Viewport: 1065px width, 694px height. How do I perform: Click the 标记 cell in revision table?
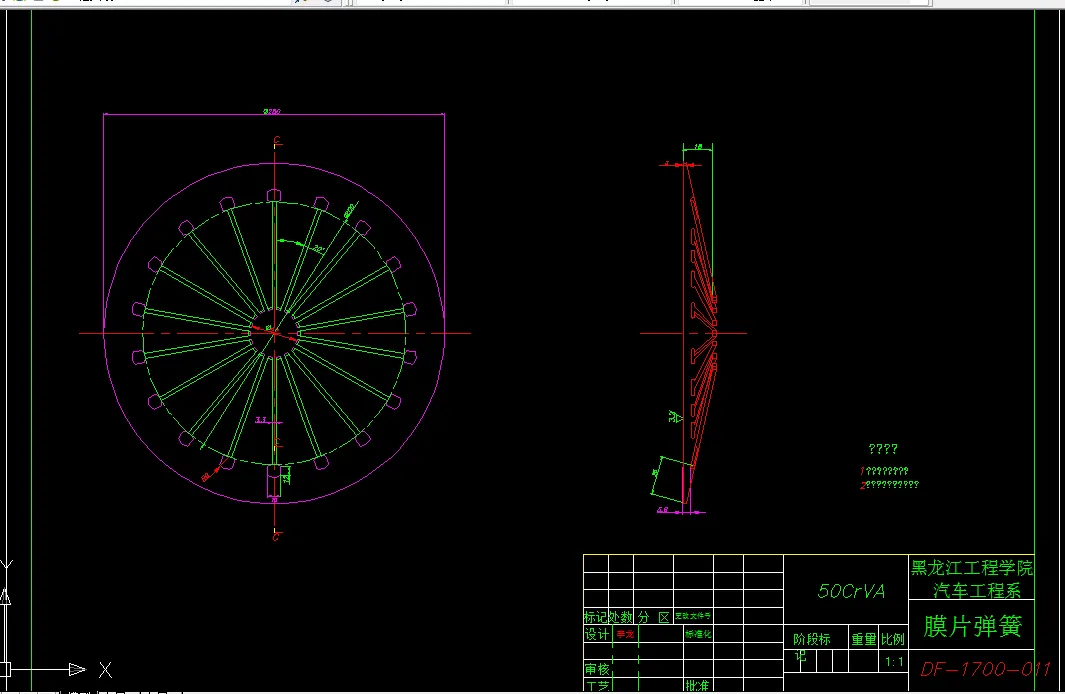click(x=595, y=617)
